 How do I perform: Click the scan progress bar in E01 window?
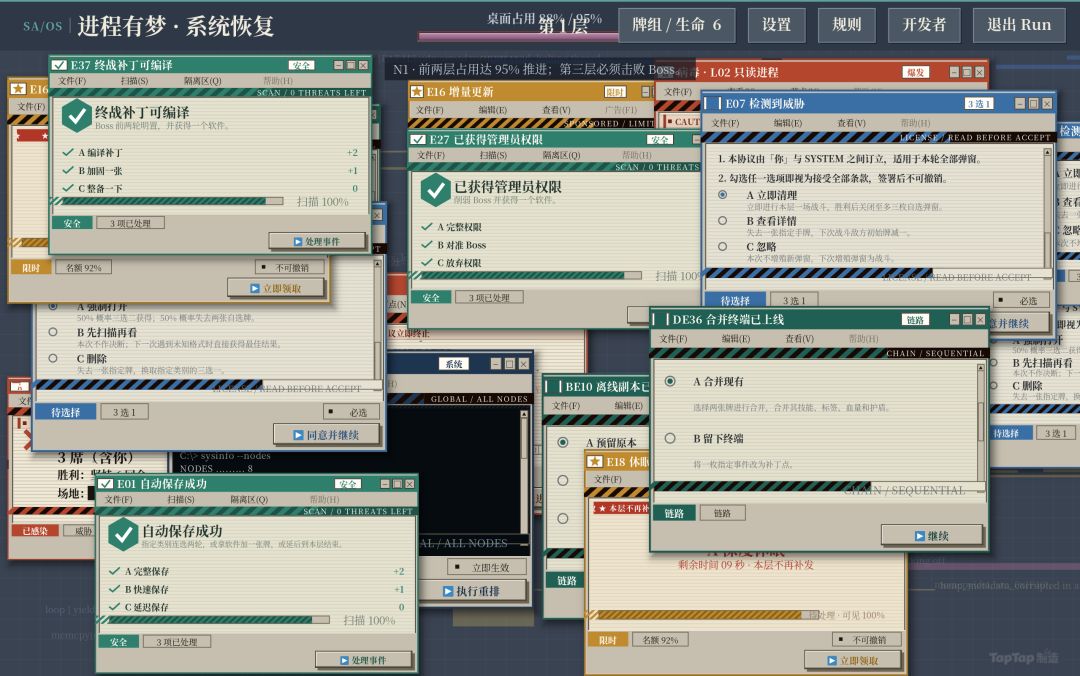[216, 619]
